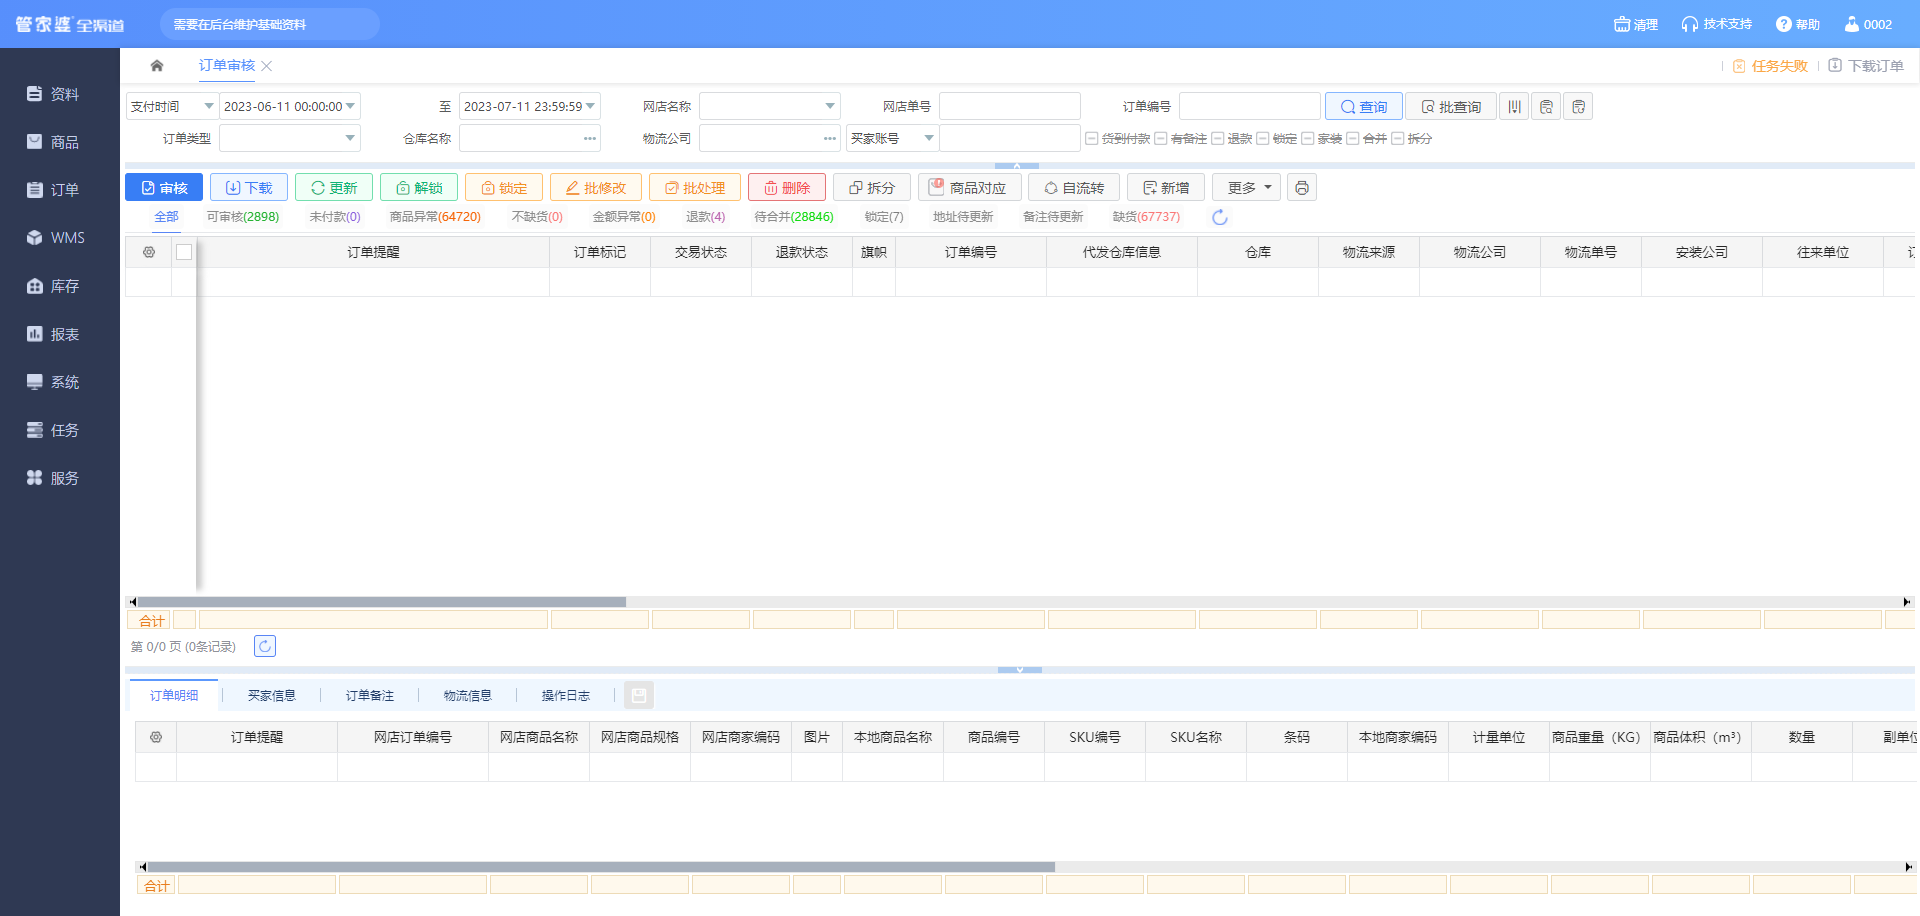Switch to the 操作日志 tab
This screenshot has height=916, width=1920.
[x=566, y=696]
